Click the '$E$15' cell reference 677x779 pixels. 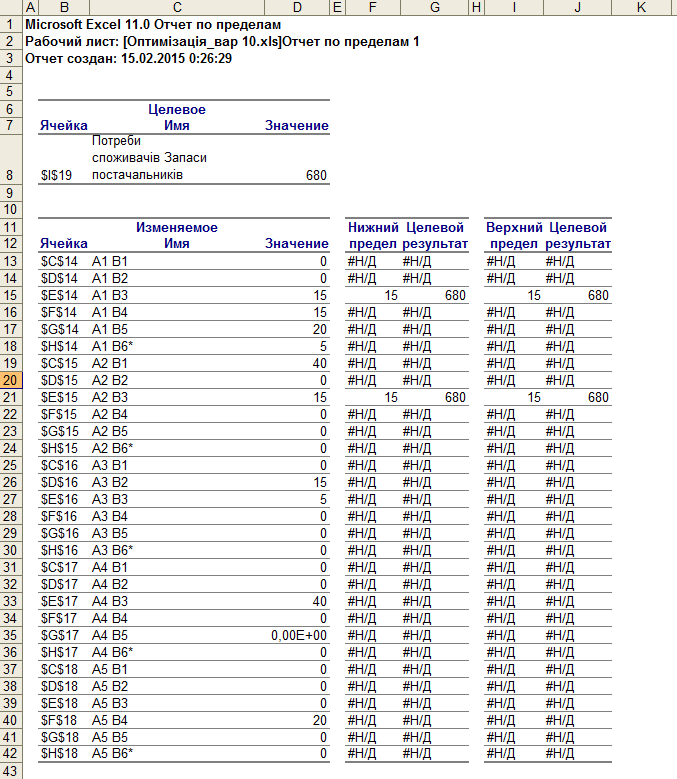[x=59, y=397]
